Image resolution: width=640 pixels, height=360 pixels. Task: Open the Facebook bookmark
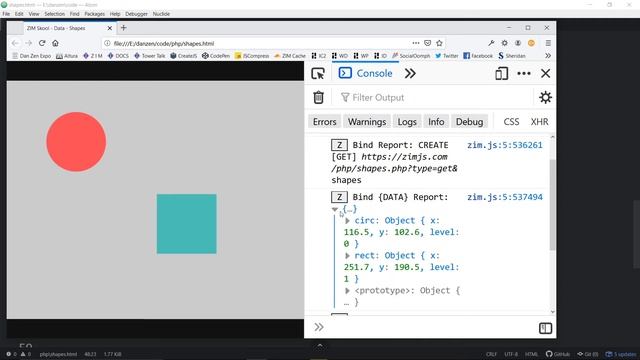click(478, 56)
